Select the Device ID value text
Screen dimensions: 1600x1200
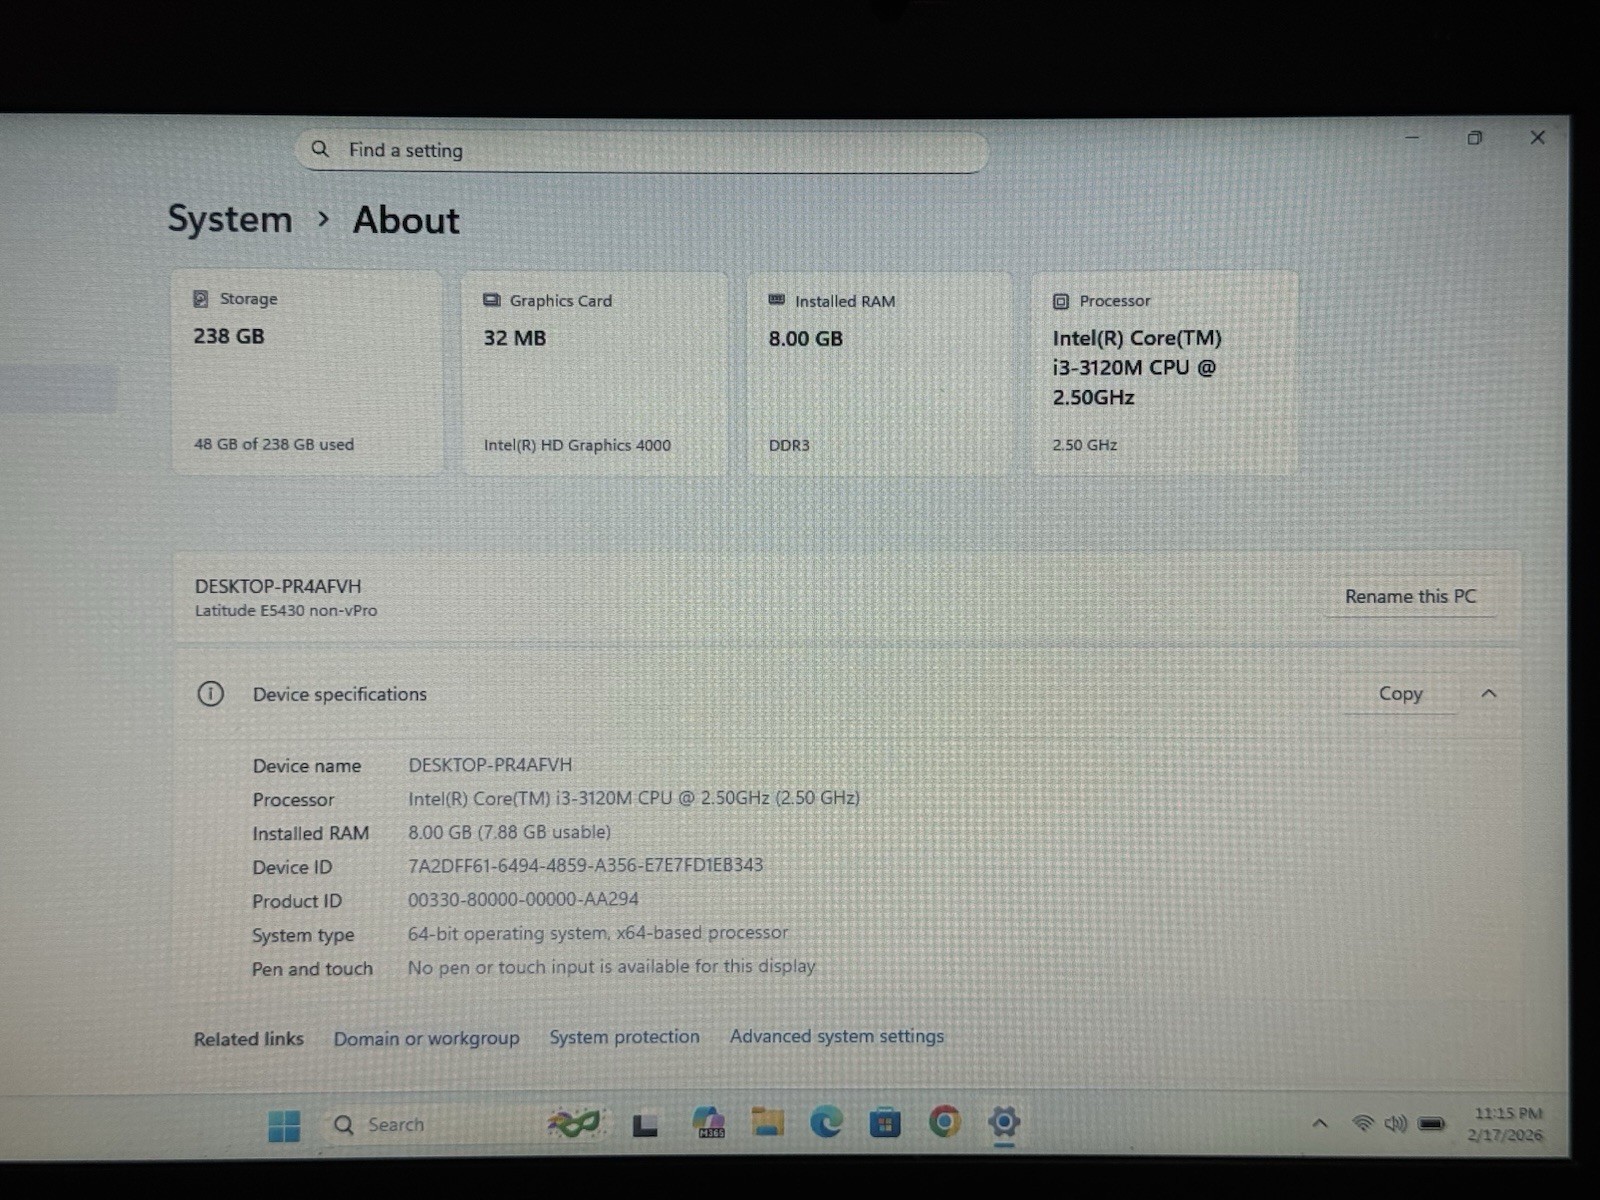point(585,865)
